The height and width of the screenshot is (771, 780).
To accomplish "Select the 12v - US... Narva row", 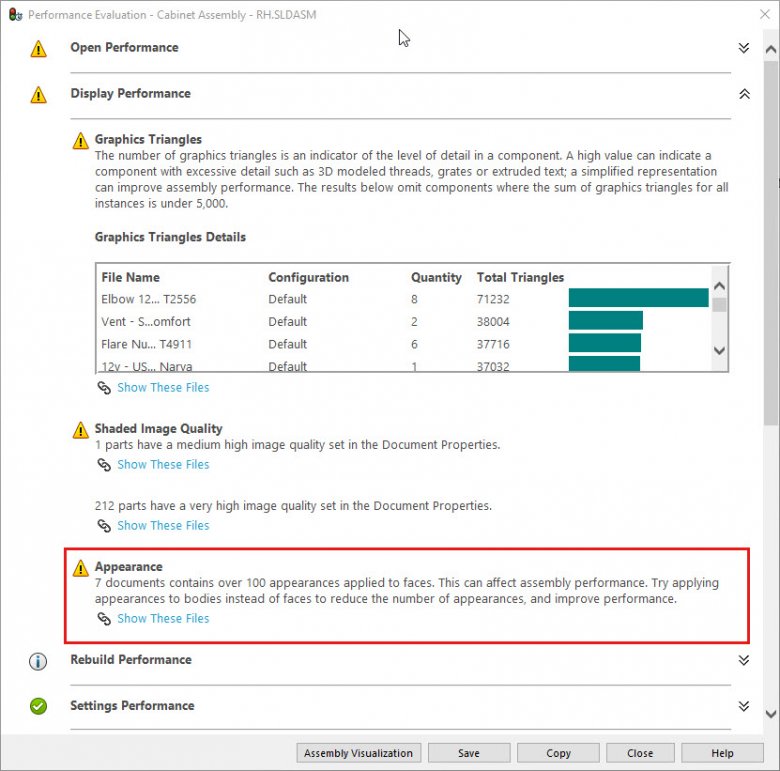I will coord(404,366).
